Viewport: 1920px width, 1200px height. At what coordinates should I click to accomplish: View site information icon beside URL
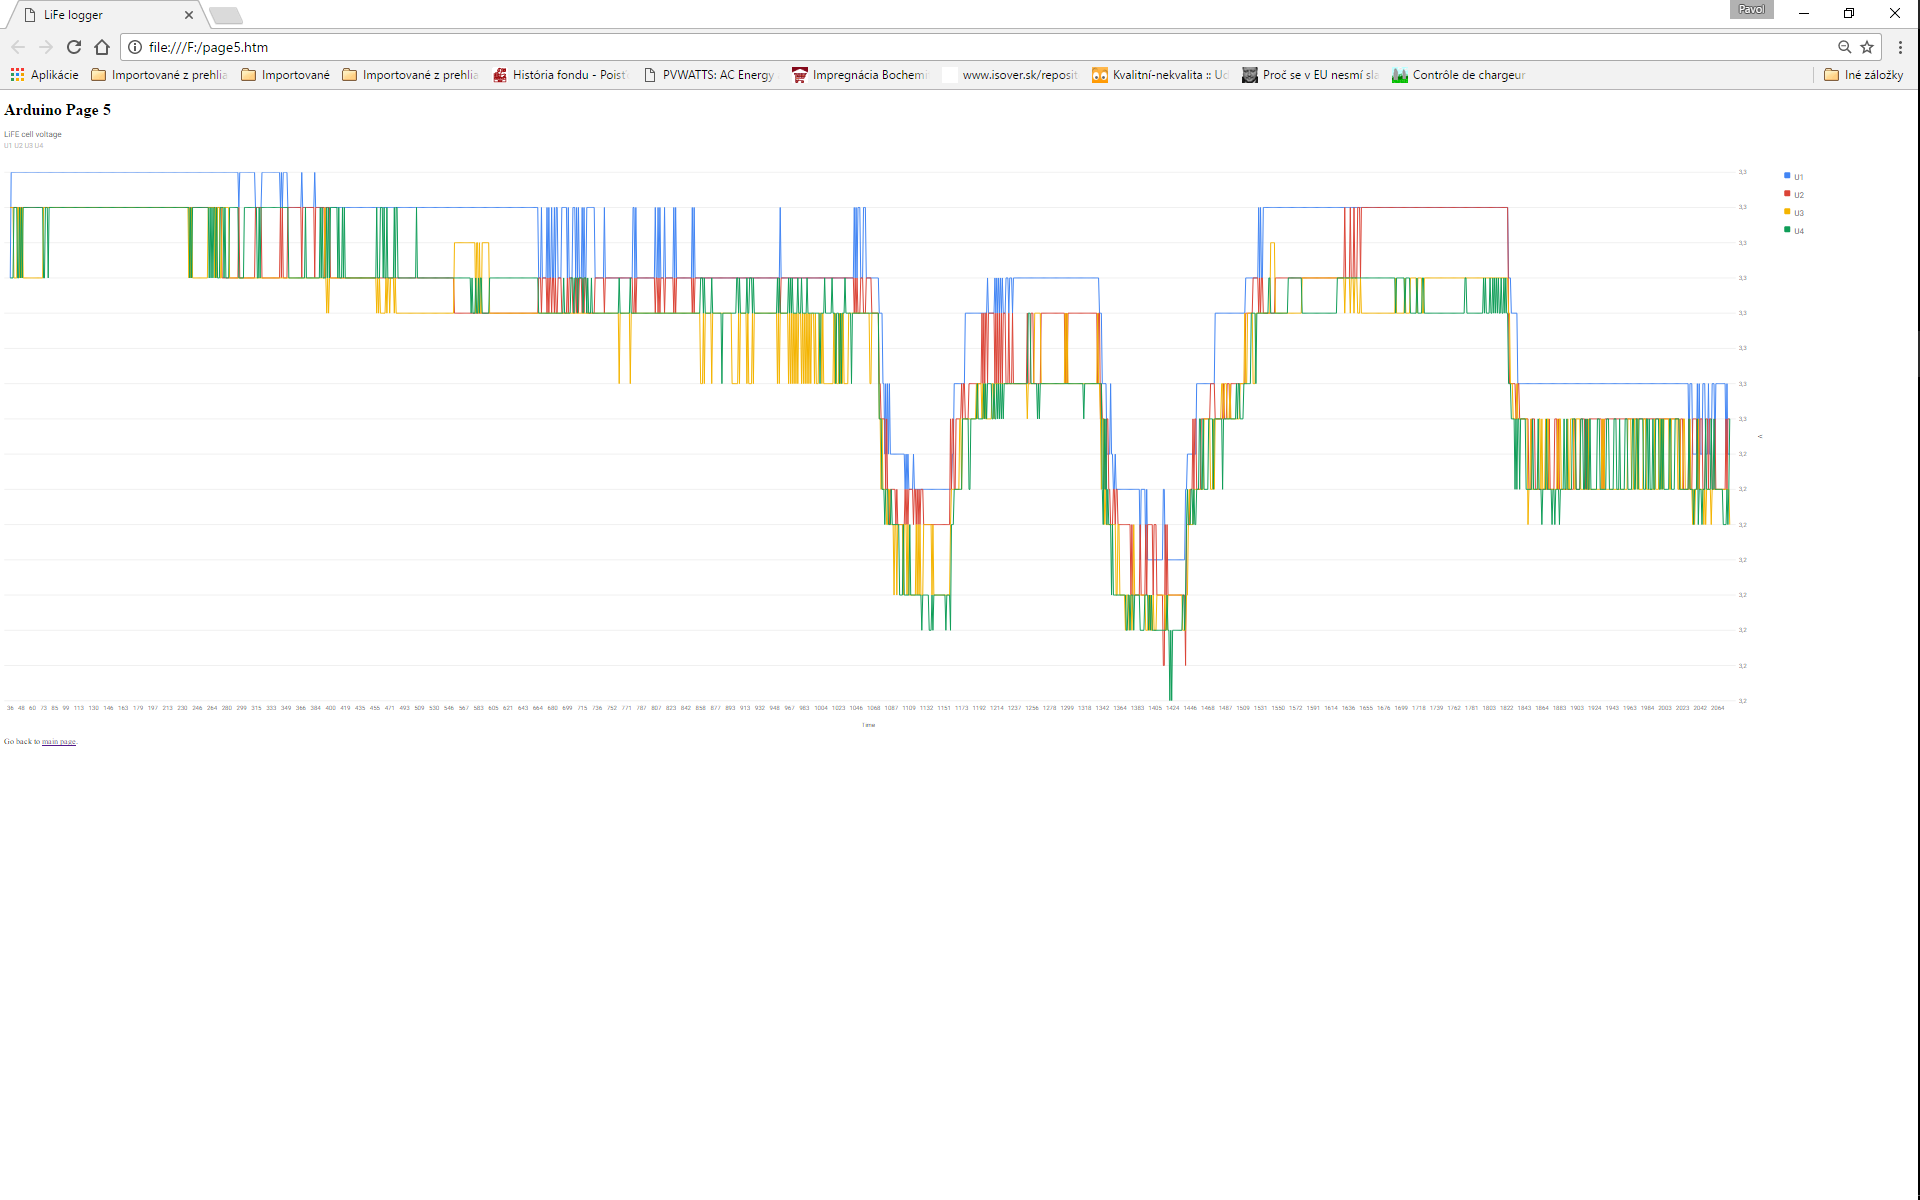point(135,47)
